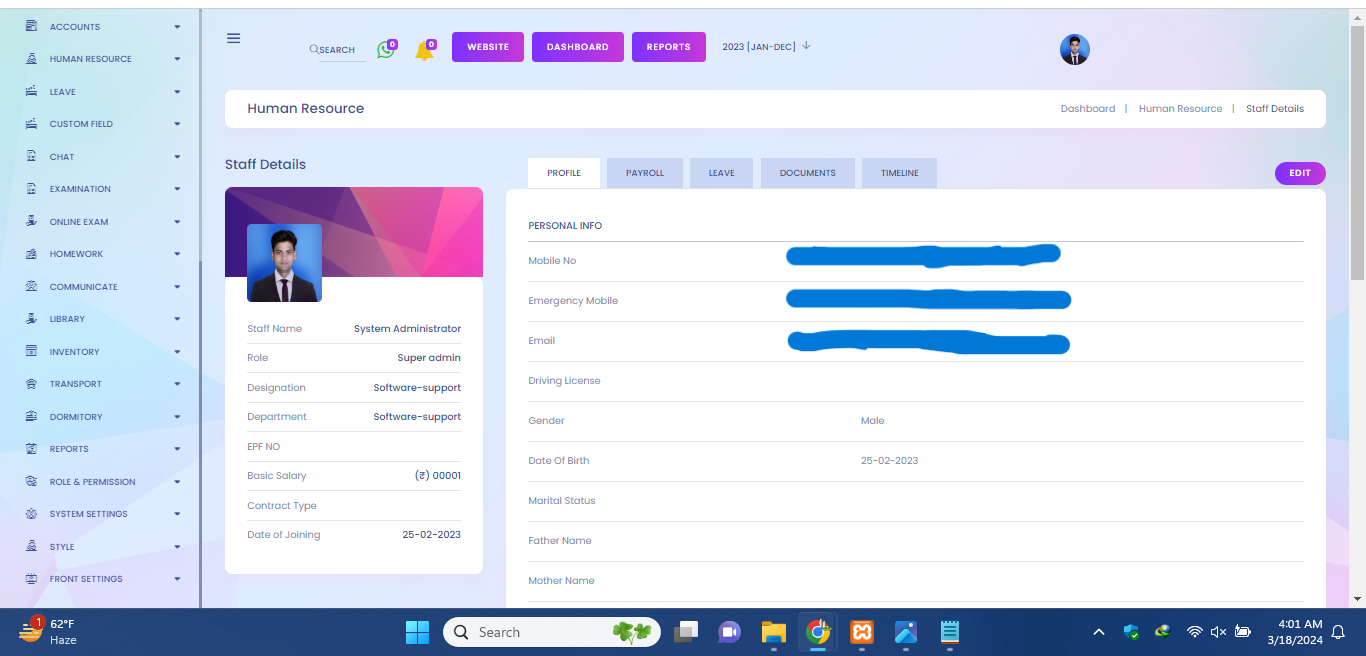Show the Timeline tab
The height and width of the screenshot is (656, 1366).
[899, 173]
